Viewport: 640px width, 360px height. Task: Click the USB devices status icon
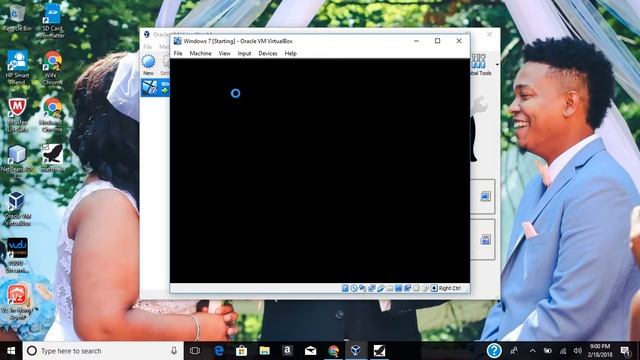pos(381,288)
